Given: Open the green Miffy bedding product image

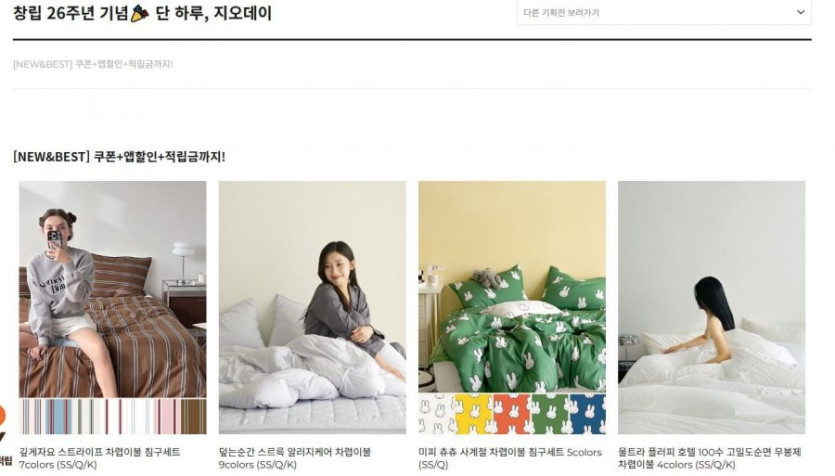Looking at the screenshot, I should tap(512, 287).
